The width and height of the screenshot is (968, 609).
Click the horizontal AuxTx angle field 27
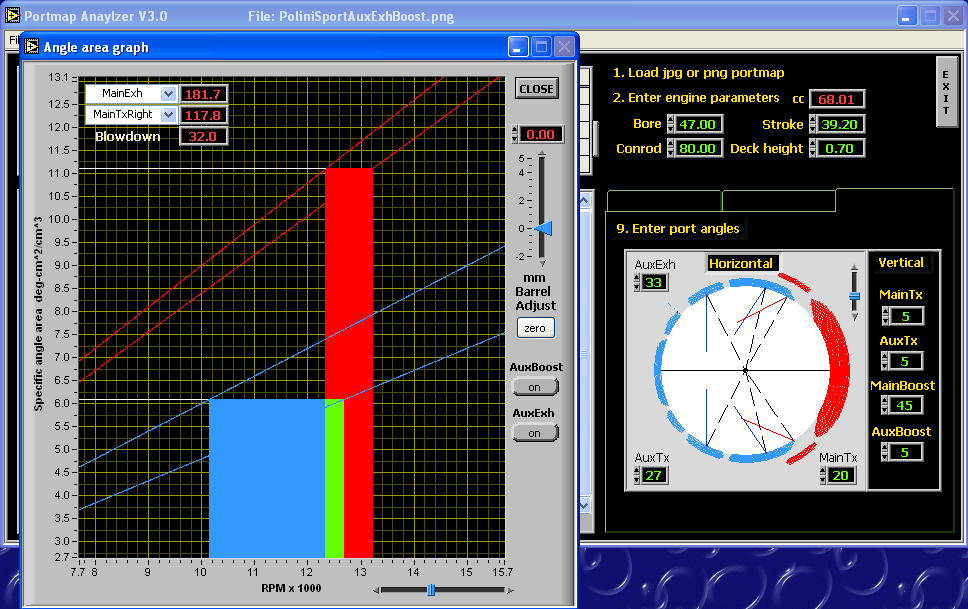654,475
